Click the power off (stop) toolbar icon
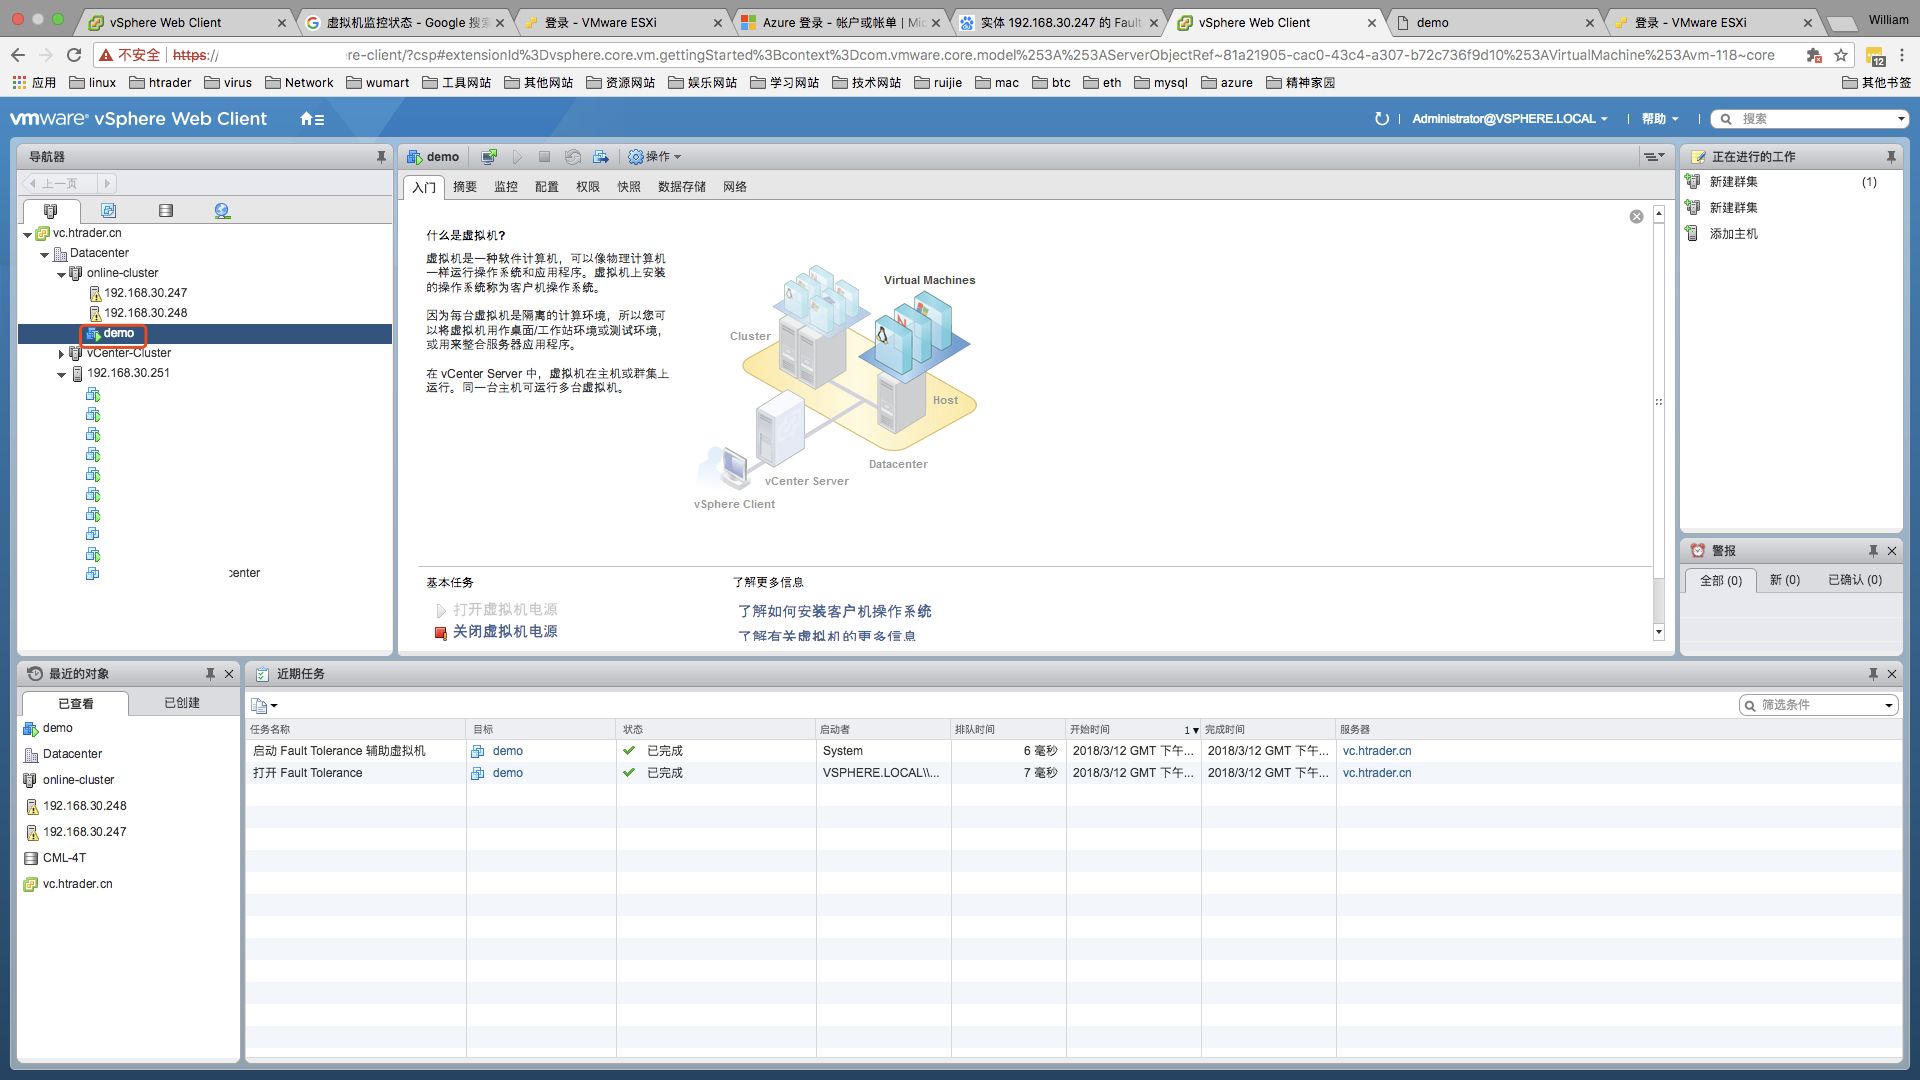 coord(544,157)
